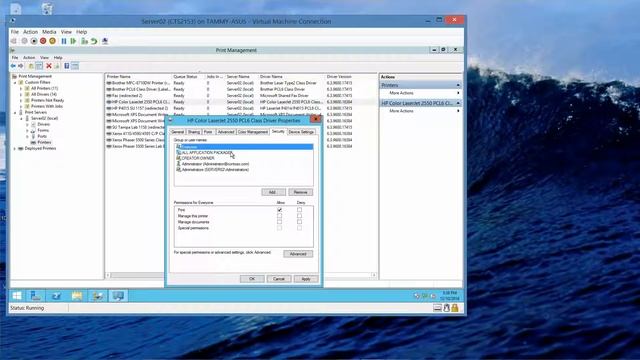The height and width of the screenshot is (360, 640).
Task: Check Deny for Manage documents
Action: pyautogui.click(x=300, y=222)
